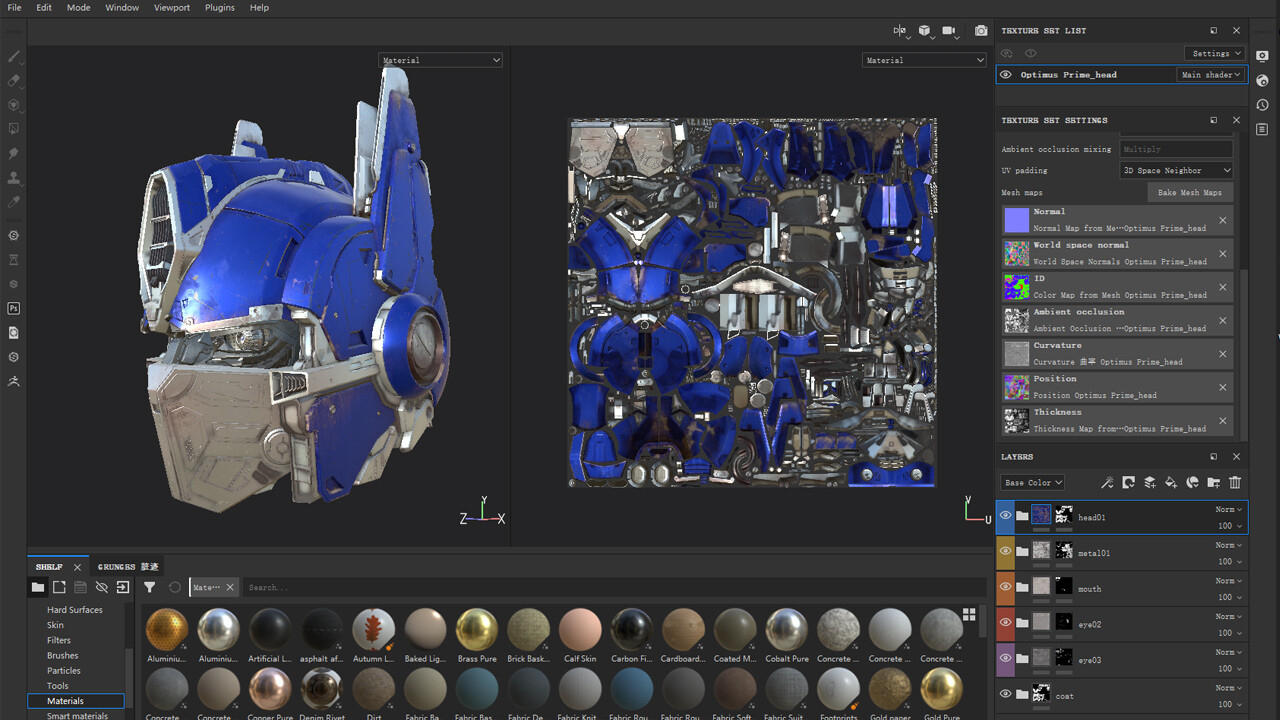This screenshot has width=1280, height=720.
Task: Open the Main shader dropdown
Action: [x=1210, y=75]
